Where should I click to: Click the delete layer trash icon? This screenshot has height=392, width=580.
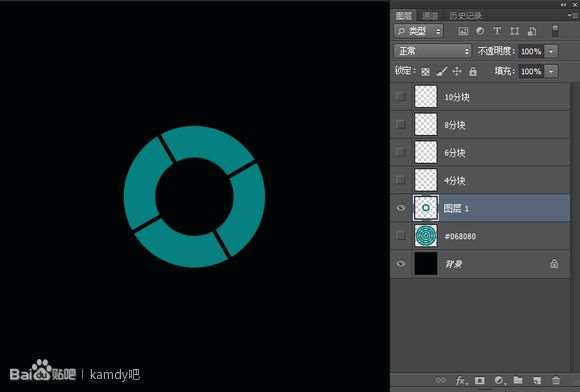click(556, 380)
